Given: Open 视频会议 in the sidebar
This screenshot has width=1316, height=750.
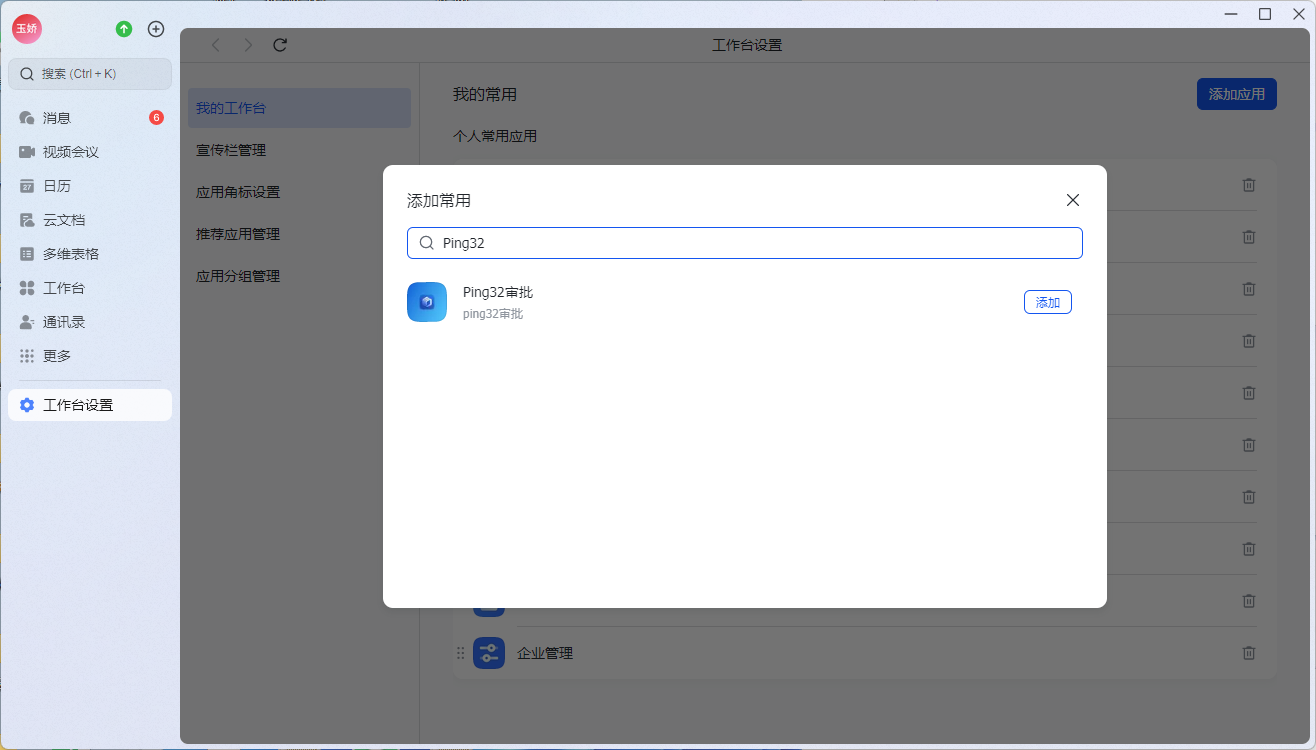Looking at the screenshot, I should tap(90, 152).
